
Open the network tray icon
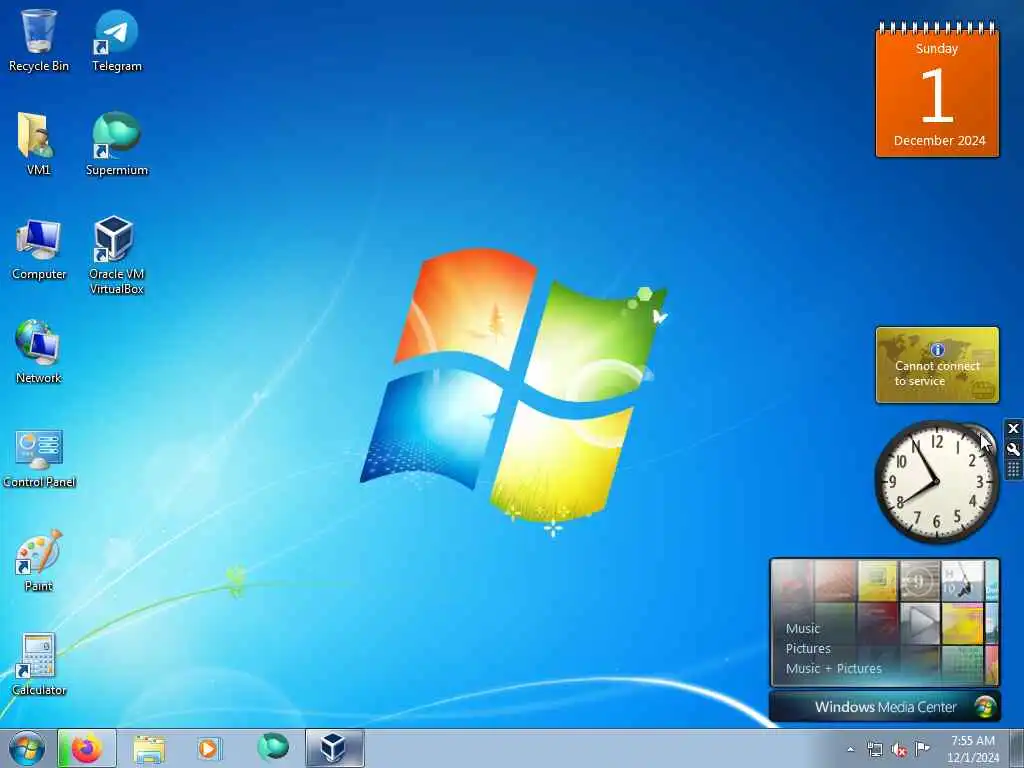874,749
